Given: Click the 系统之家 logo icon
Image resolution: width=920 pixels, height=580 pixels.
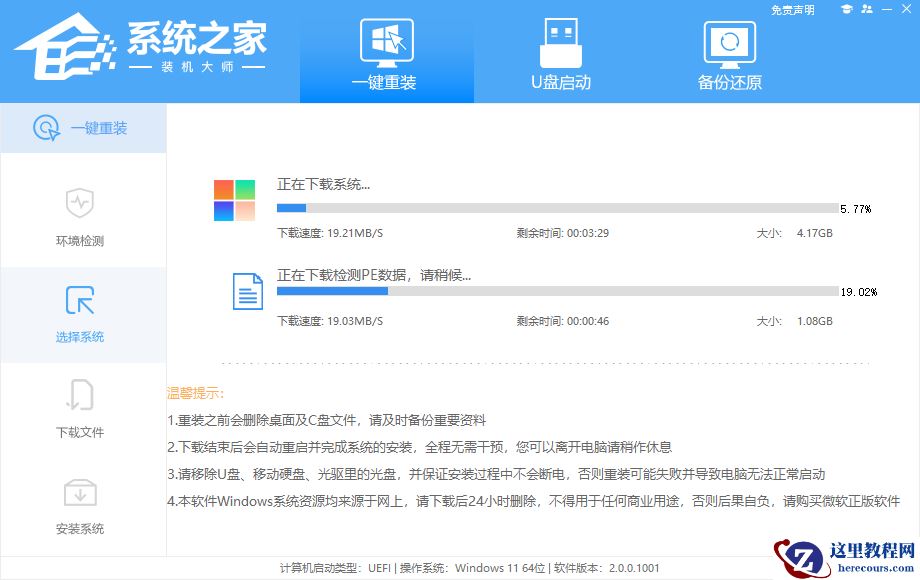Looking at the screenshot, I should [65, 45].
